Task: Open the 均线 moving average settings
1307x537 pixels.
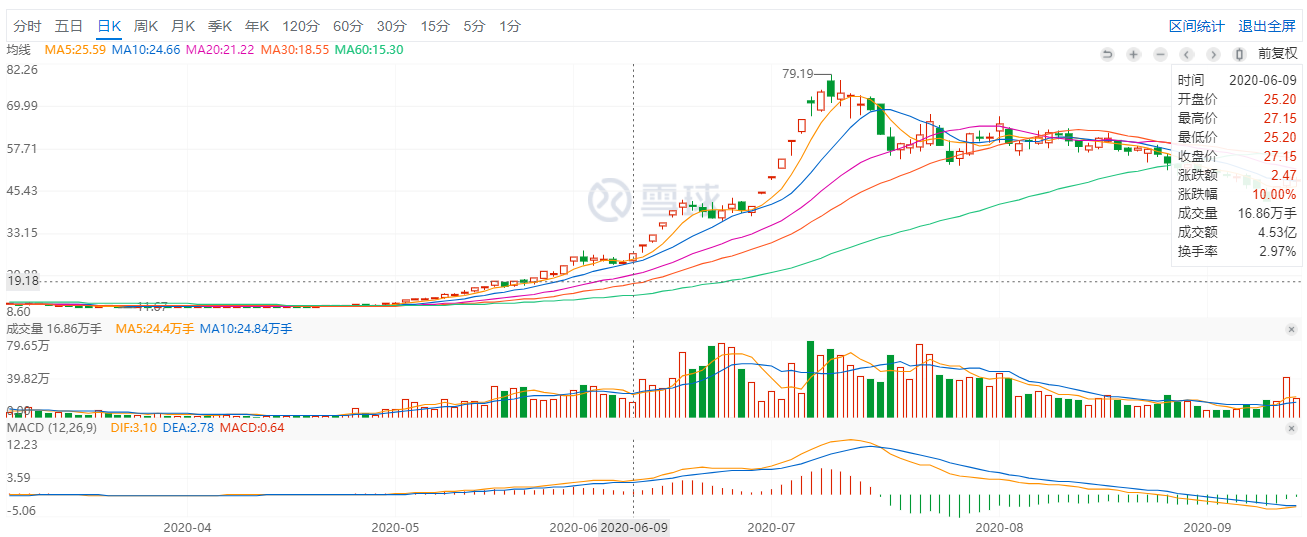Action: point(19,49)
